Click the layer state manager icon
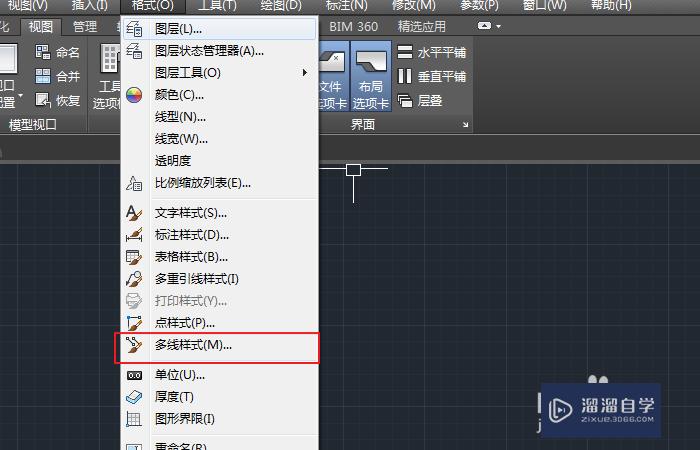 pos(134,51)
